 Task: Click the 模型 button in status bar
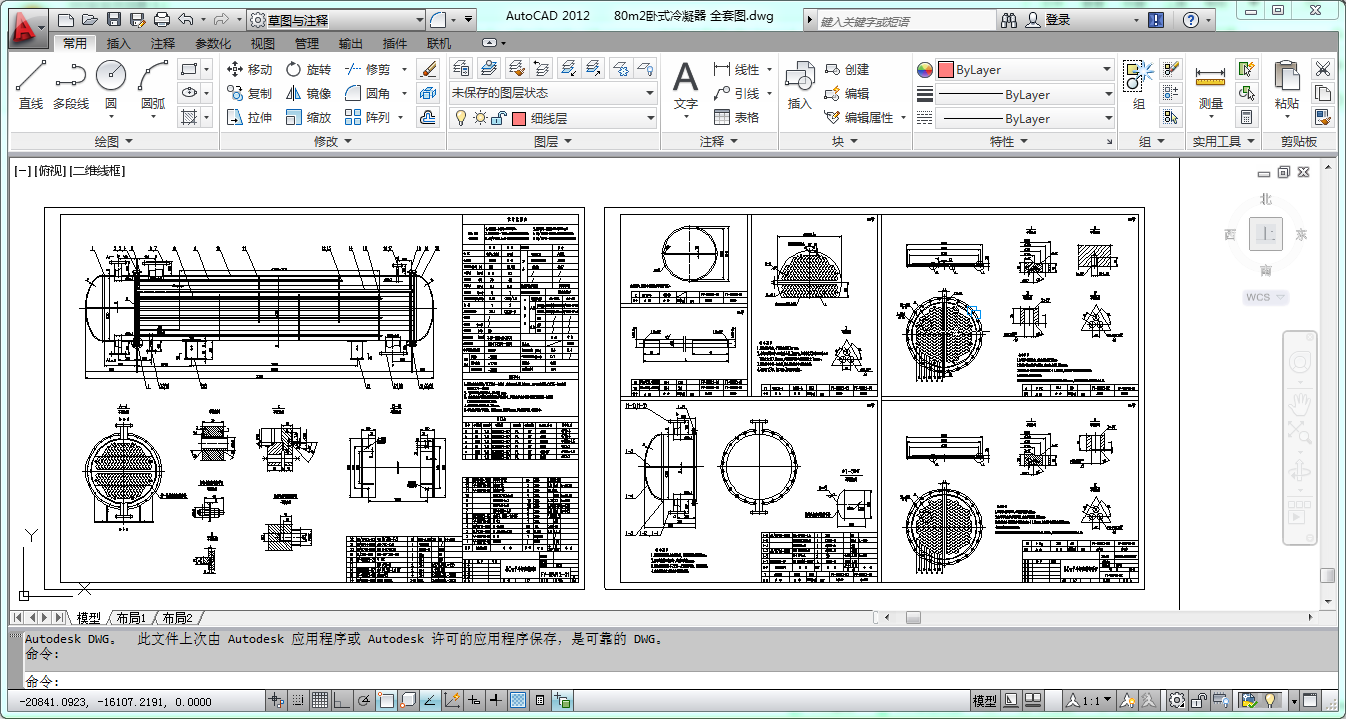[x=984, y=701]
